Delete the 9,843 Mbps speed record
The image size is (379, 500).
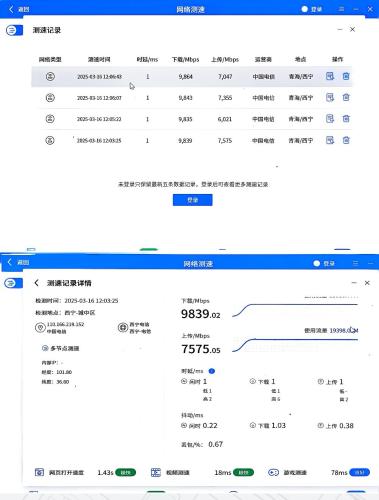pyautogui.click(x=346, y=98)
